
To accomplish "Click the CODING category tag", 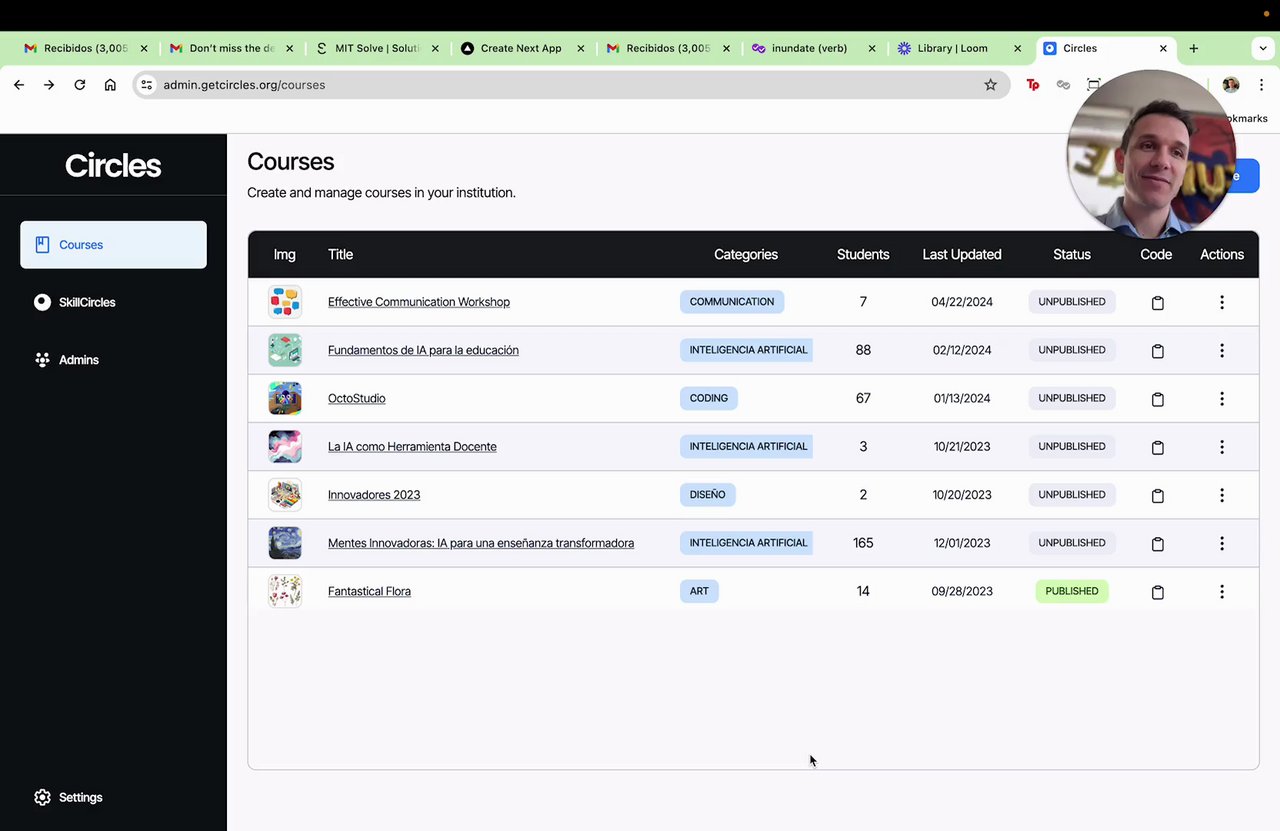I will point(709,398).
